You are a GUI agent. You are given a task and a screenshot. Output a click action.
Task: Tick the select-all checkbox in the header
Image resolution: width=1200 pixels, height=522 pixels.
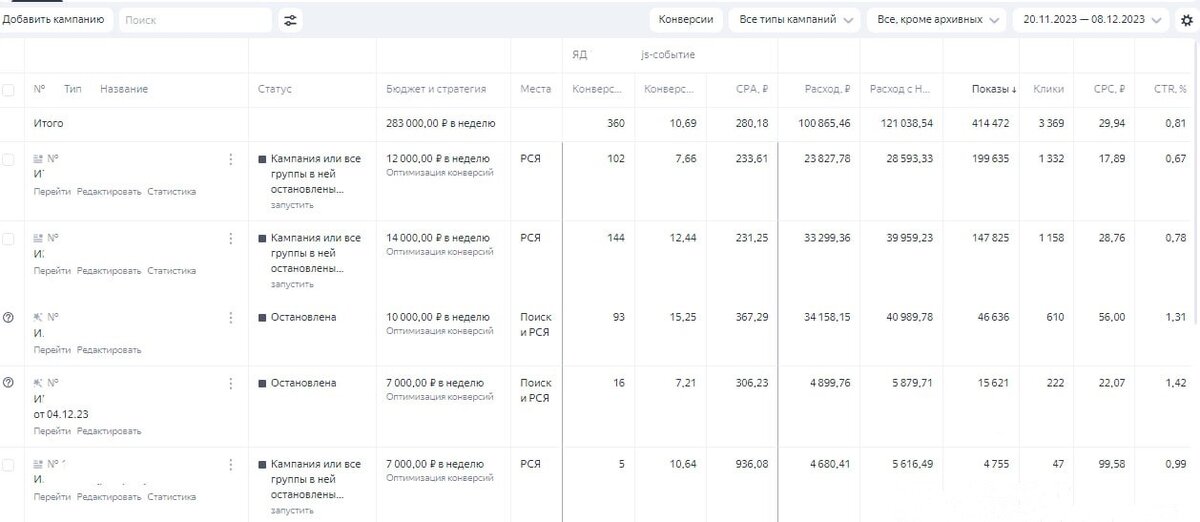[x=9, y=90]
